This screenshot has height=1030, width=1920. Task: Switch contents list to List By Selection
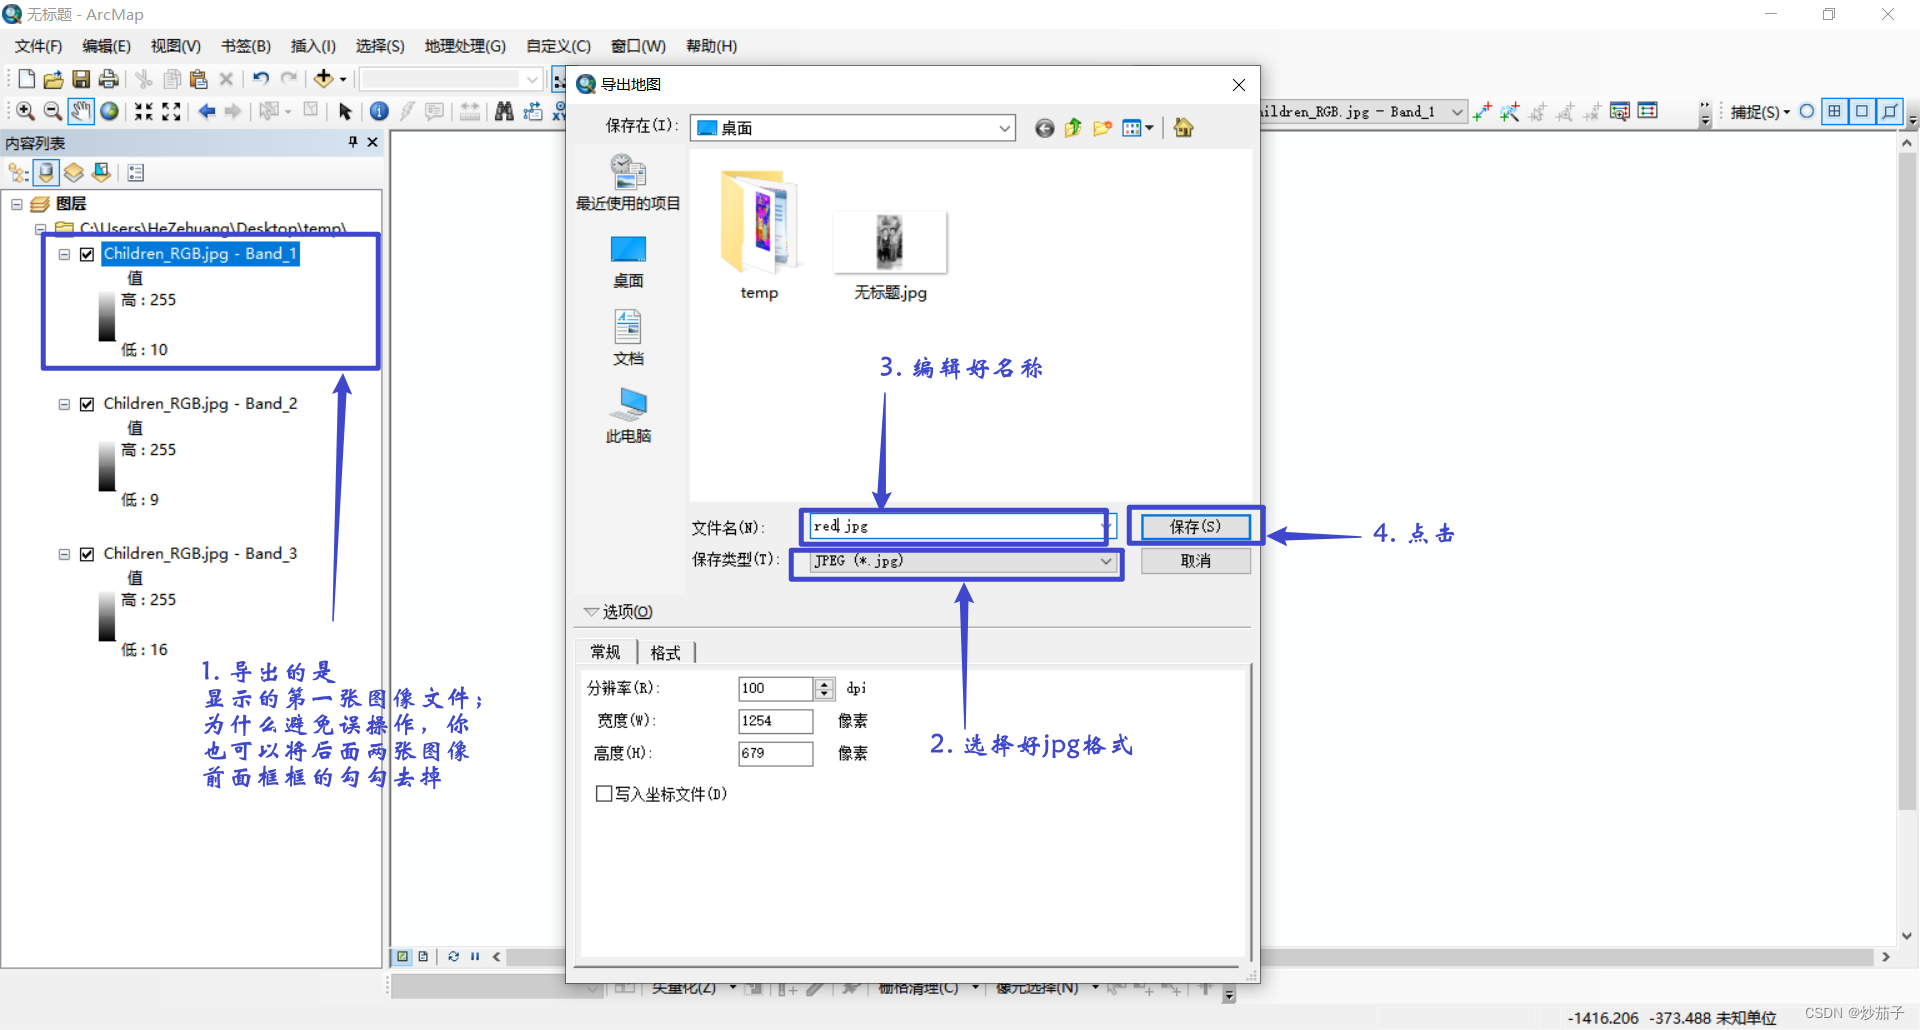102,173
